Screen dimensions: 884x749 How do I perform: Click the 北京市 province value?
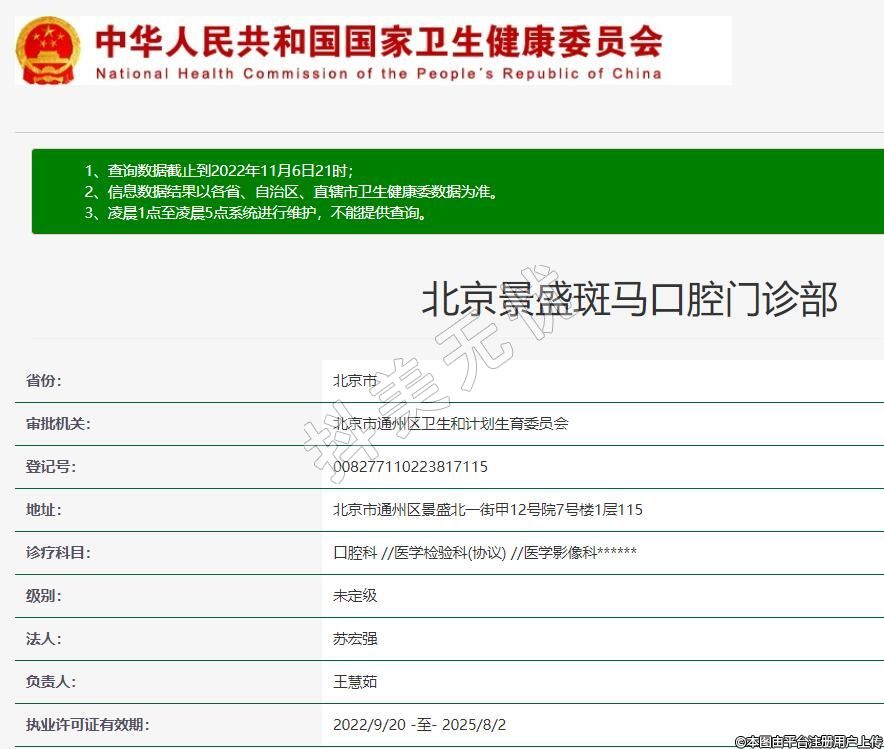coord(355,381)
